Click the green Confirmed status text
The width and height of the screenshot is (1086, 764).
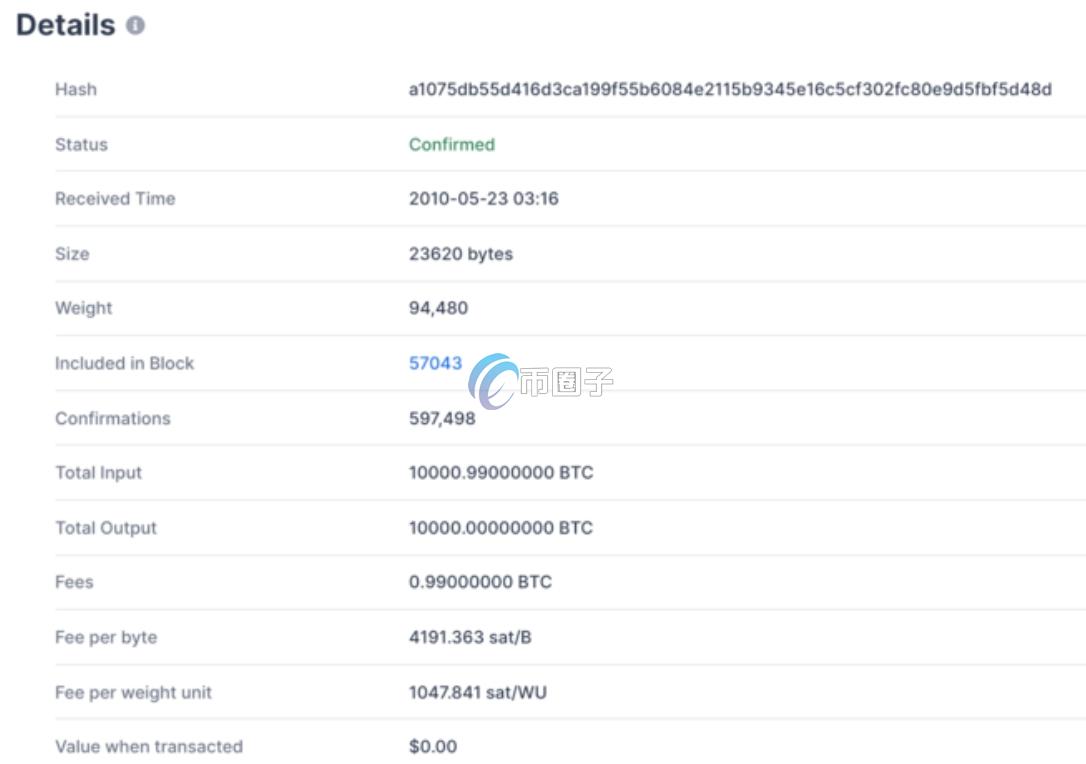tap(451, 144)
